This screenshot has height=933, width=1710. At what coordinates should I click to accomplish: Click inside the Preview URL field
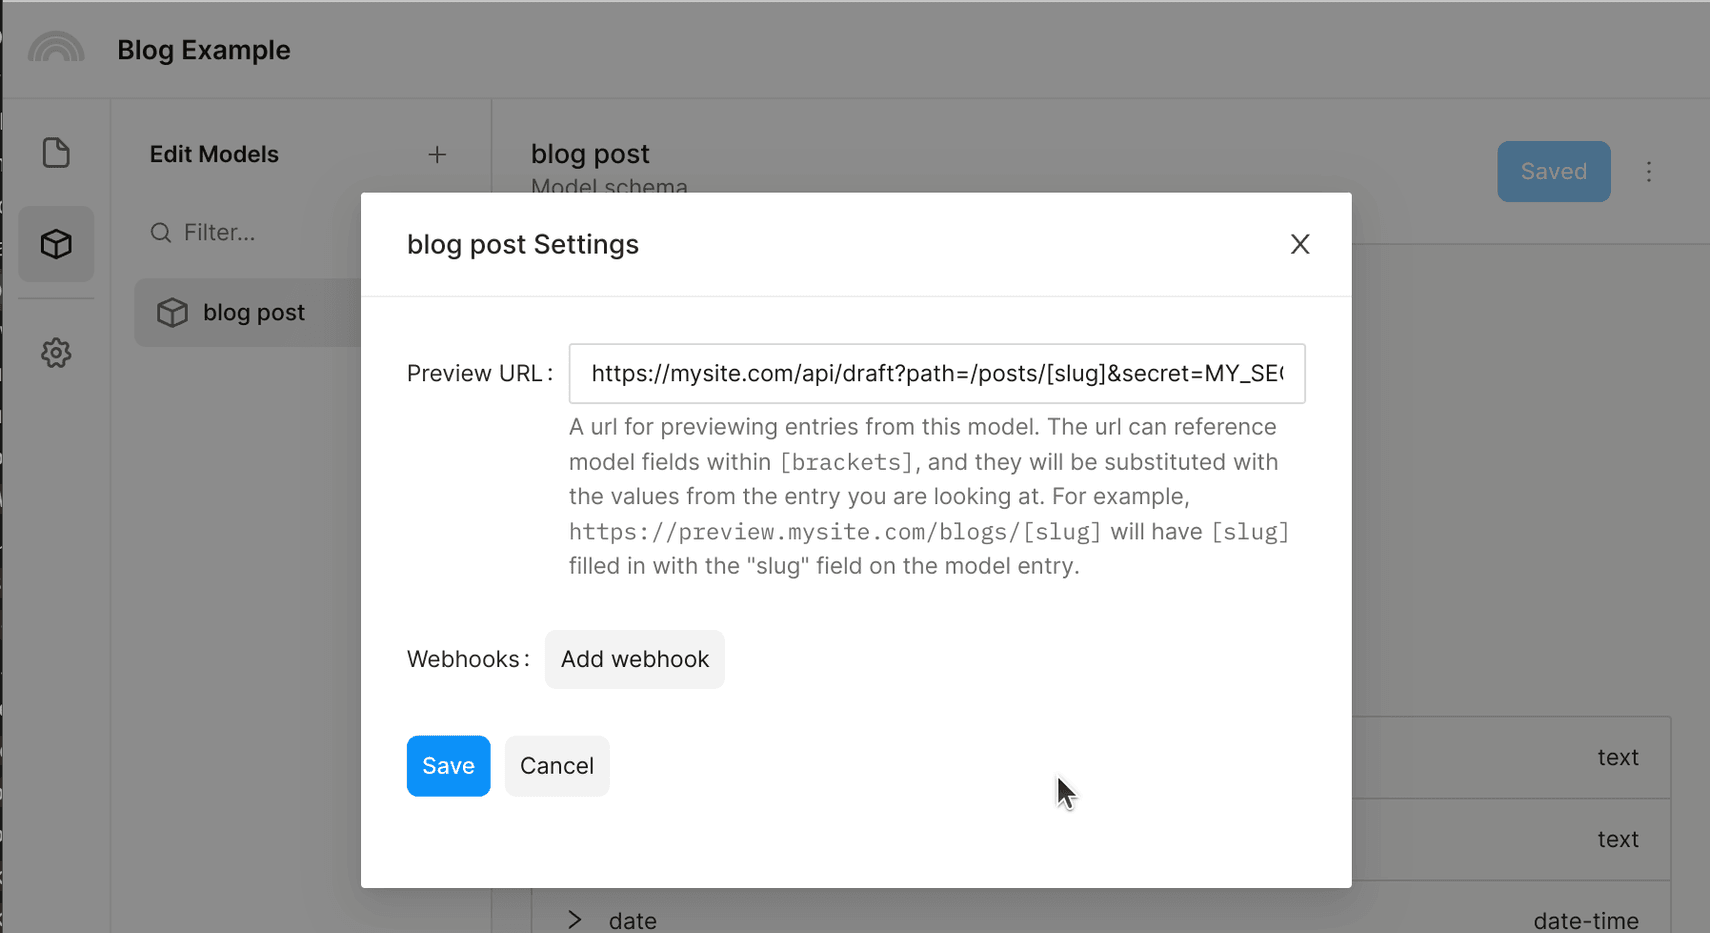pyautogui.click(x=936, y=373)
